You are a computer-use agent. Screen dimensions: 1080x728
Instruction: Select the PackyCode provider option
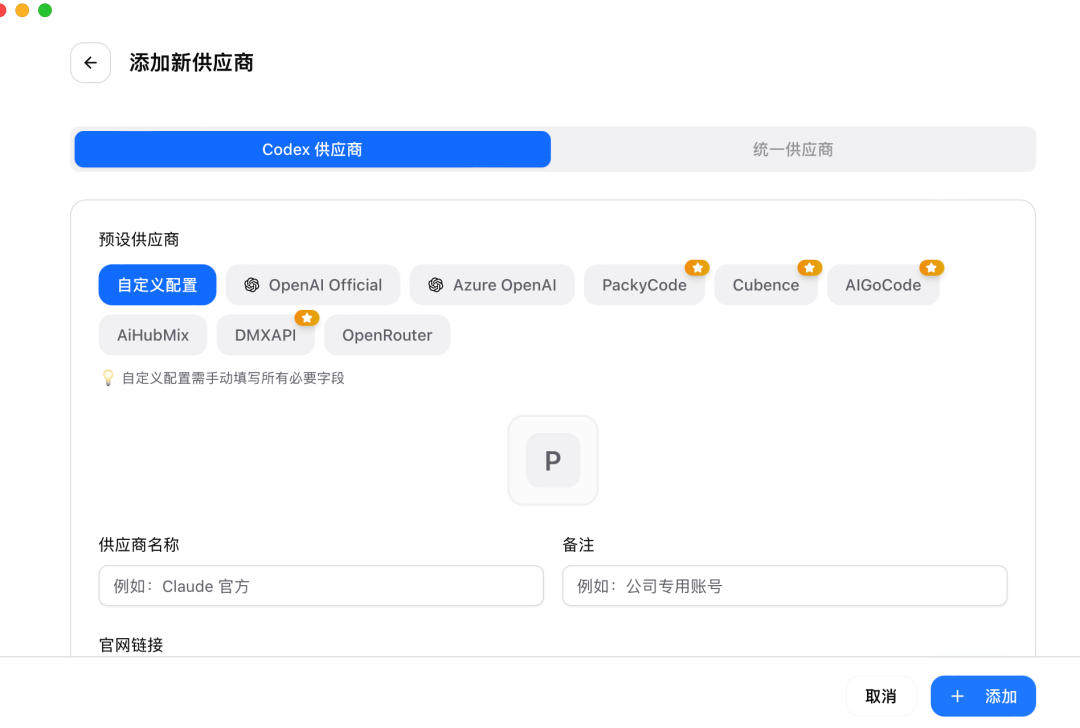coord(644,284)
